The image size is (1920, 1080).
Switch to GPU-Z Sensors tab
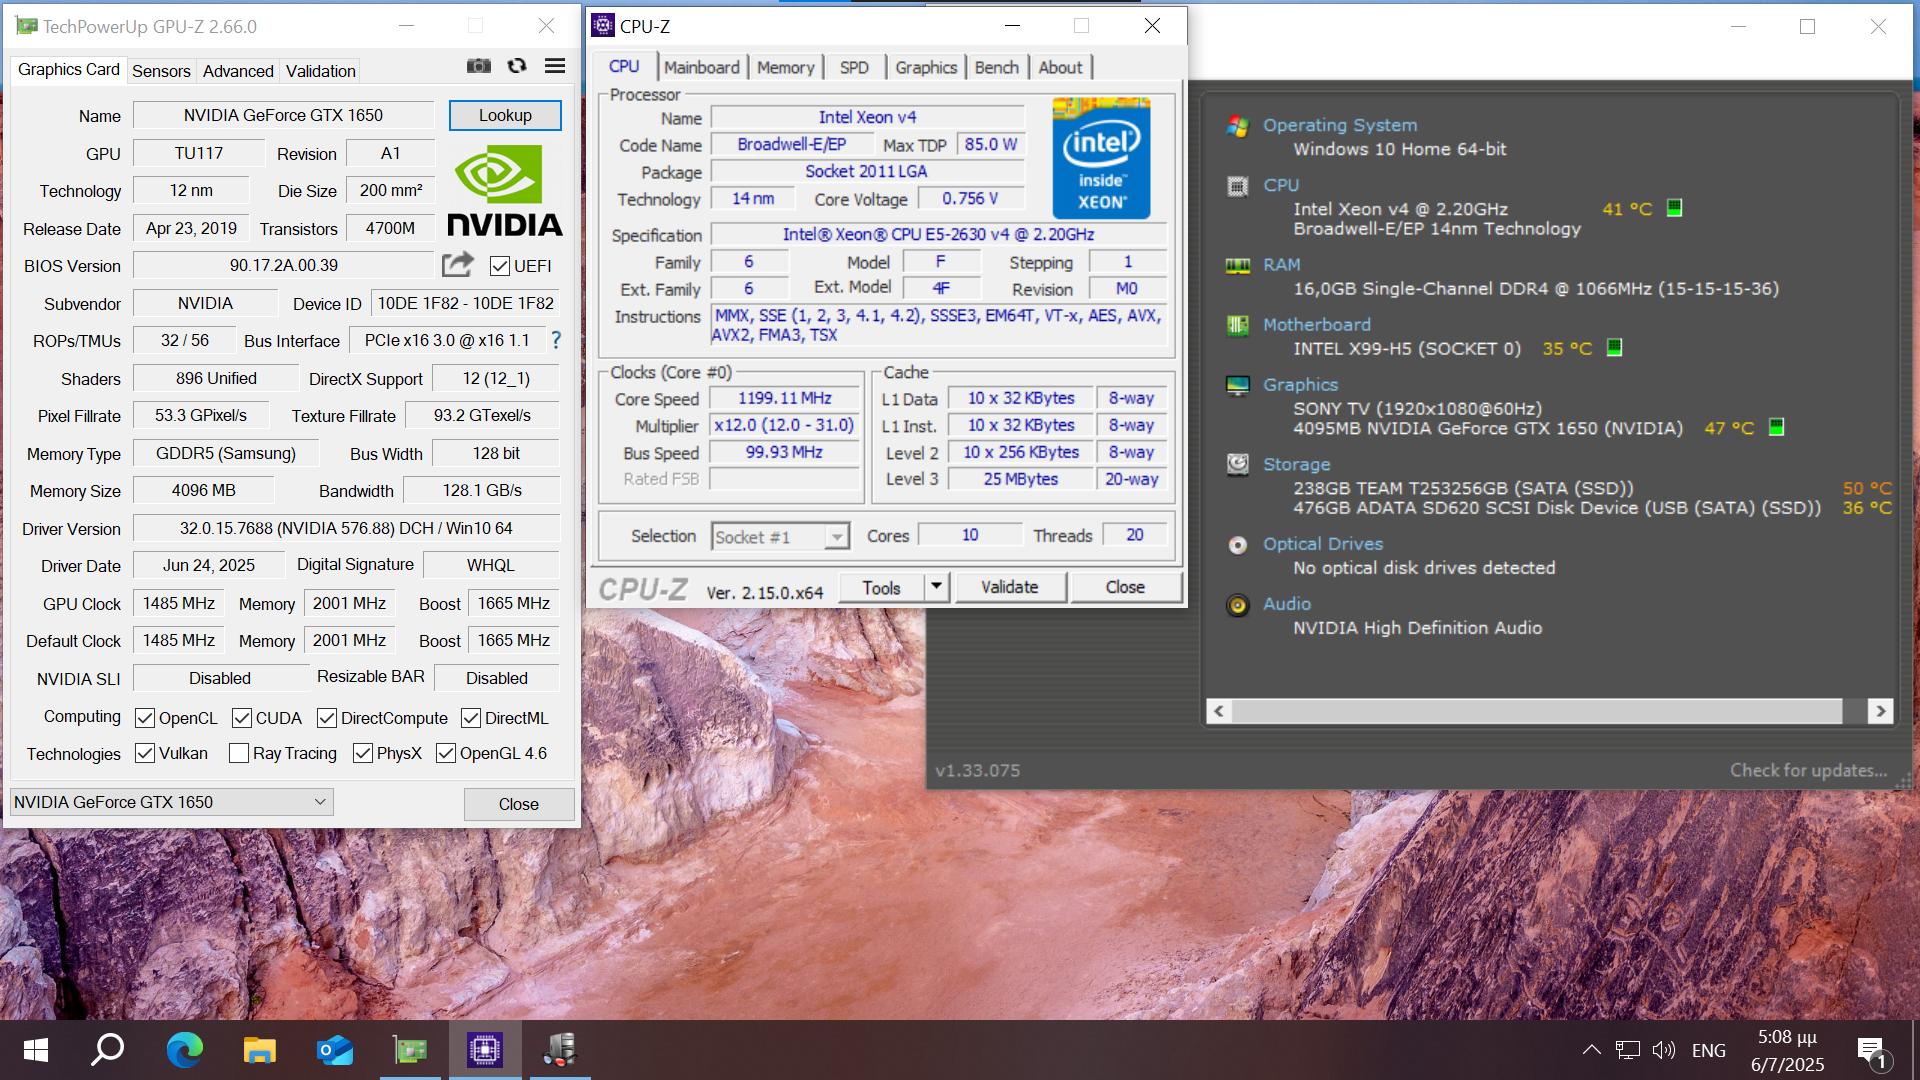161,70
